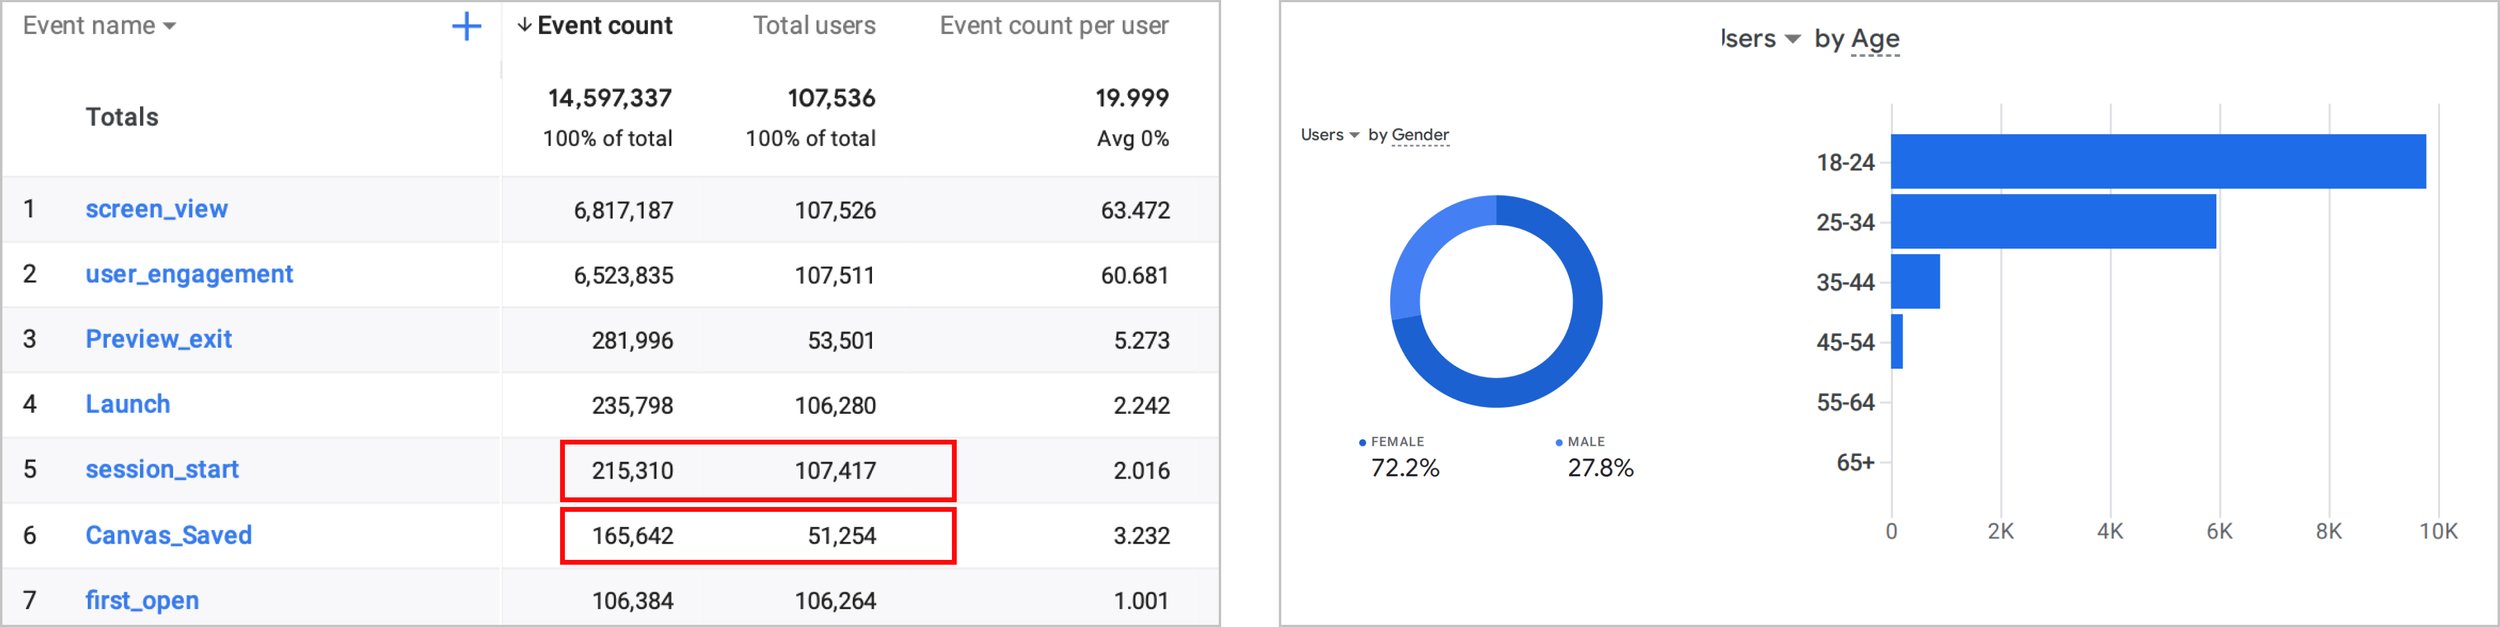Open the first_open event link
The image size is (2500, 627).
click(142, 600)
